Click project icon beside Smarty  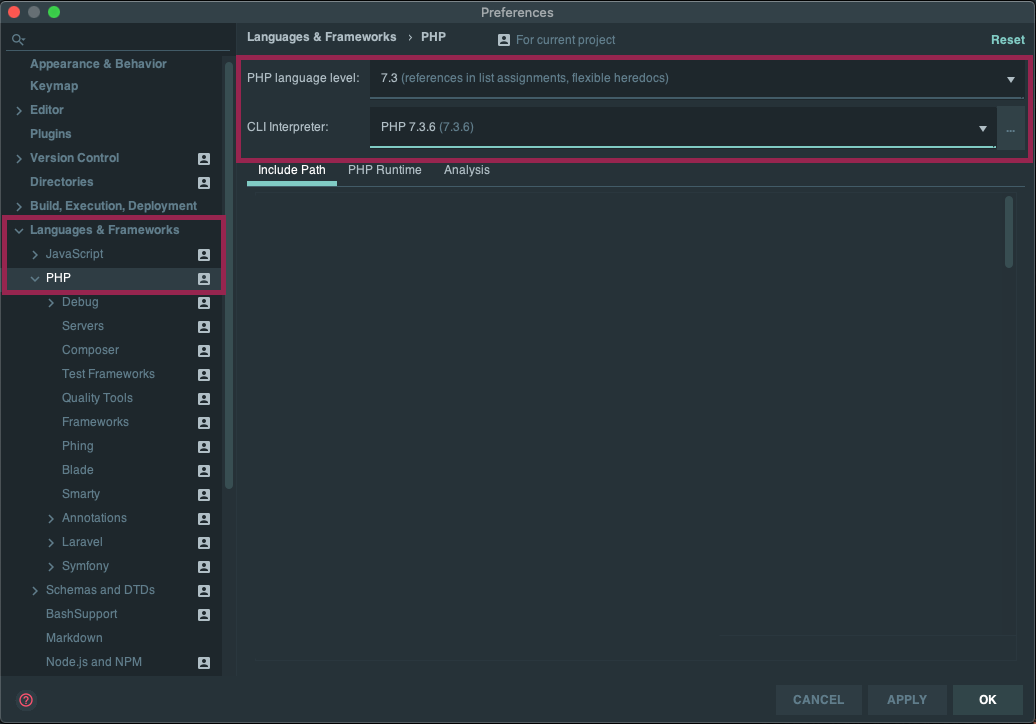click(x=204, y=495)
